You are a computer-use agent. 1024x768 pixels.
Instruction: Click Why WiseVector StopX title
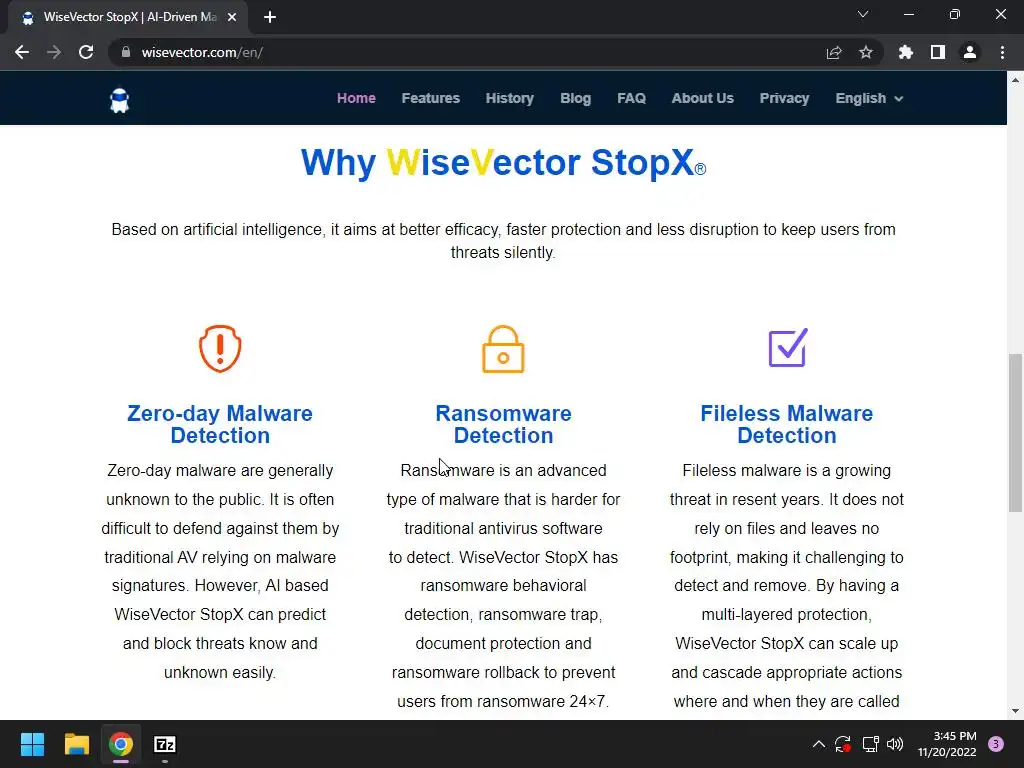(x=503, y=162)
